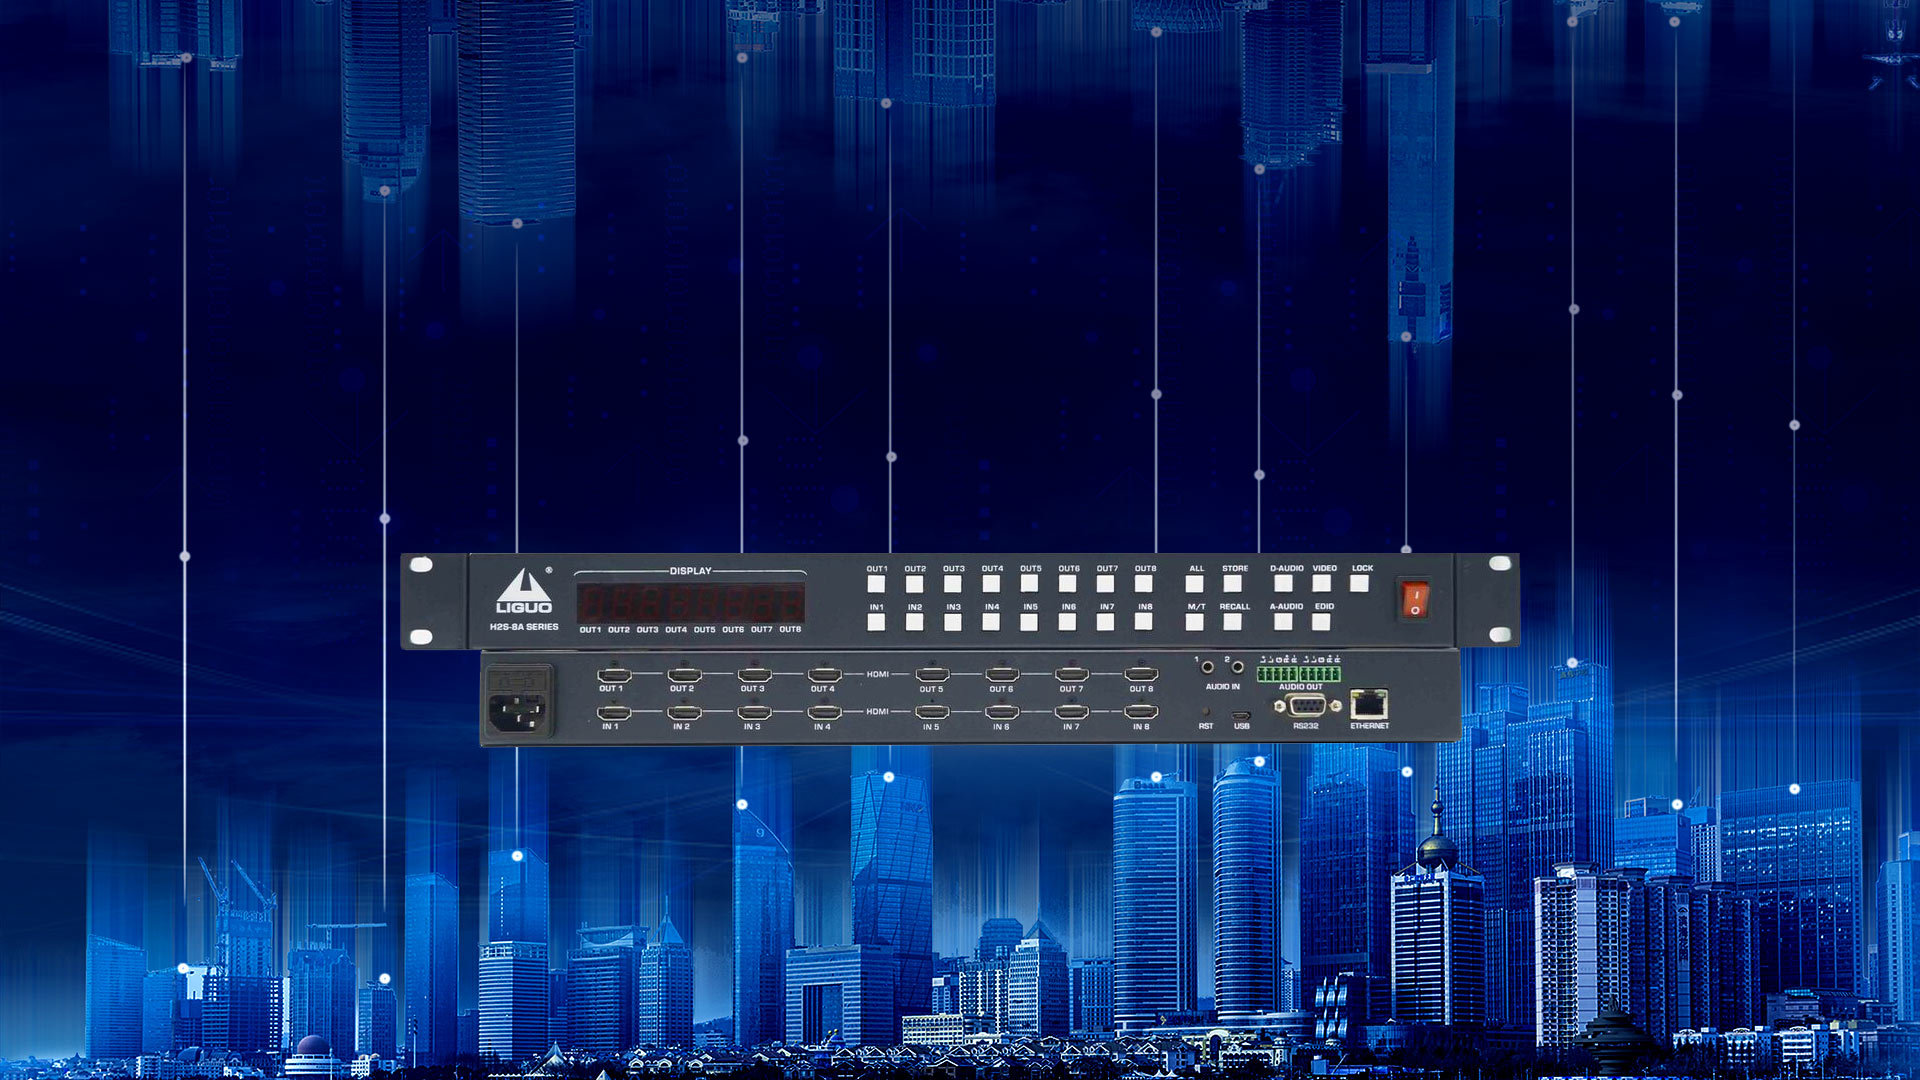This screenshot has width=1920, height=1080.
Task: Click the OUT1 button on front panel
Action: pyautogui.click(x=876, y=584)
